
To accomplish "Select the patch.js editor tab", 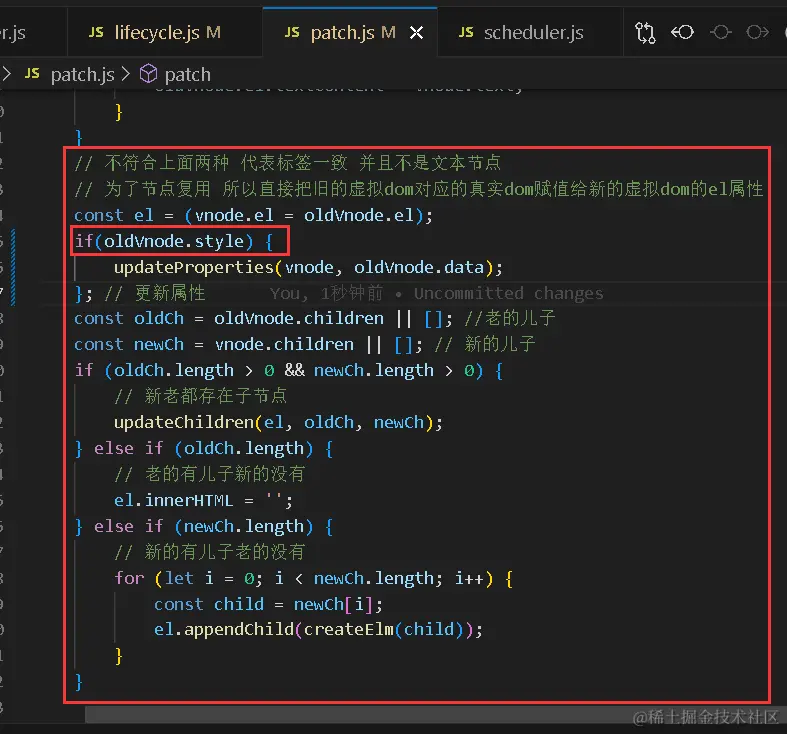I will click(x=350, y=33).
